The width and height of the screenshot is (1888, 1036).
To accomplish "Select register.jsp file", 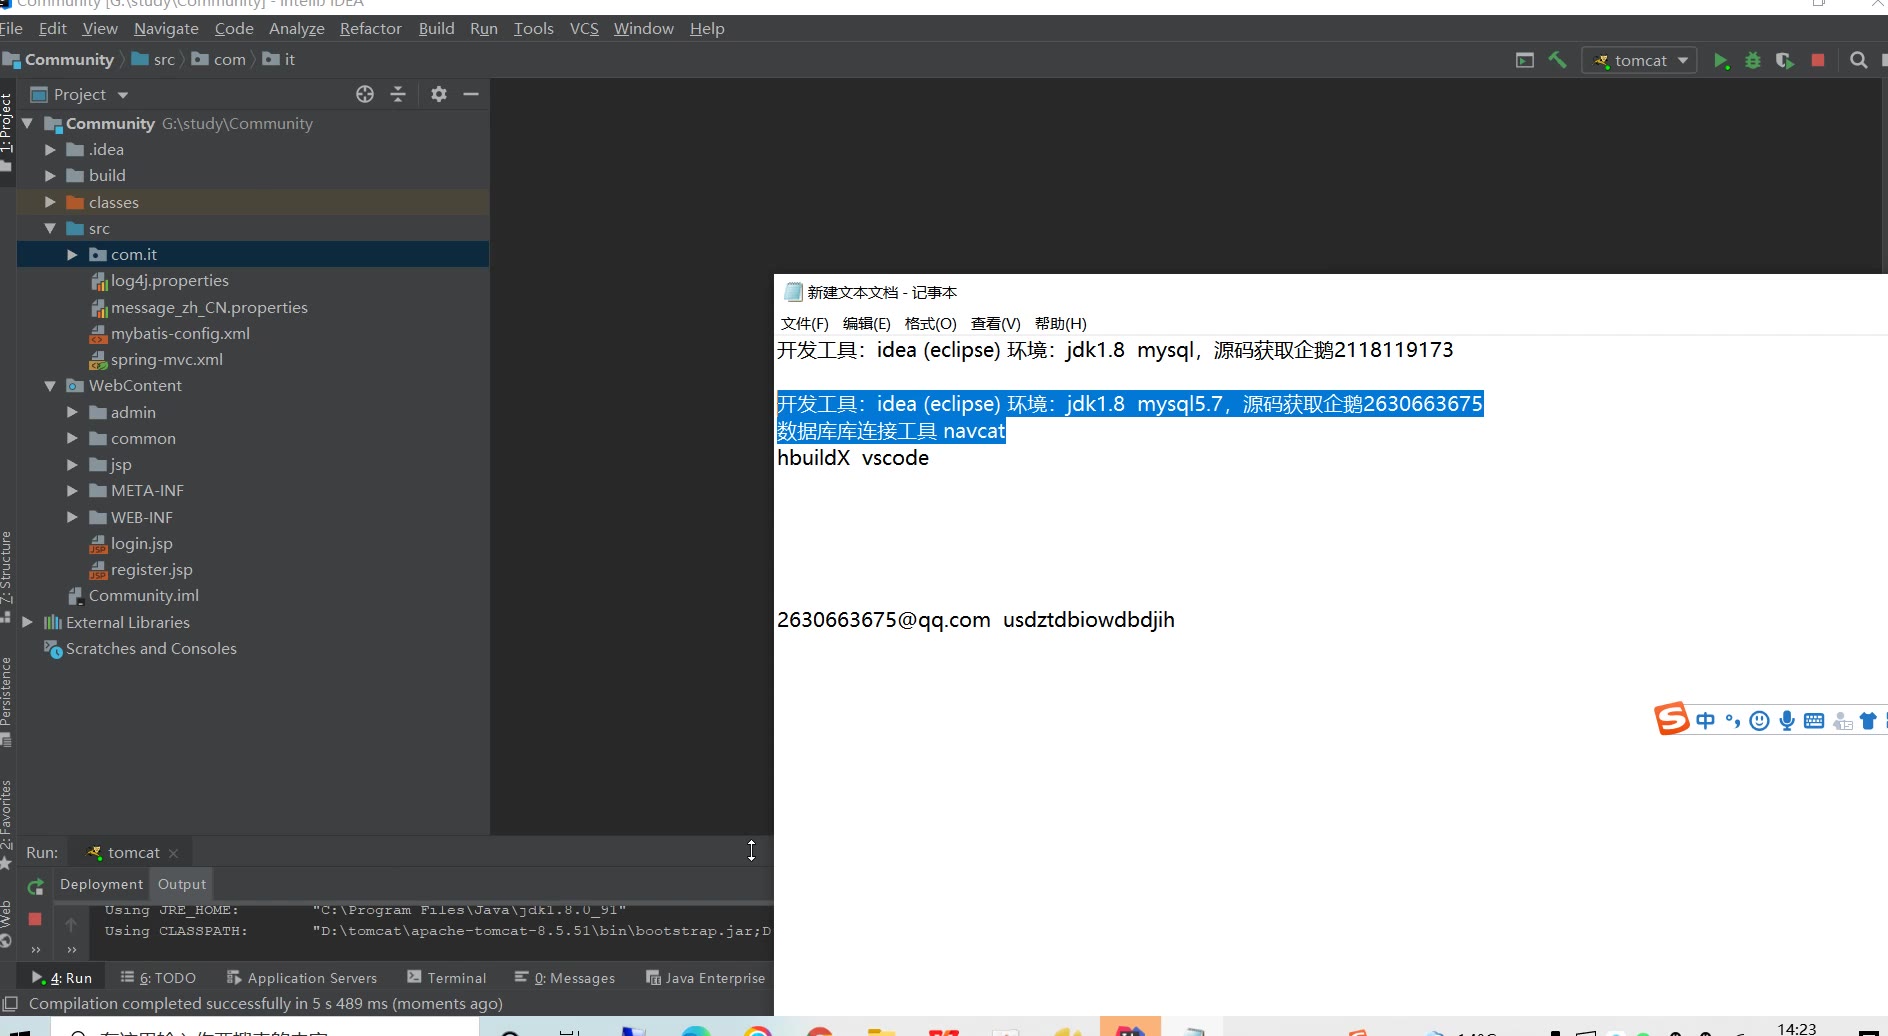I will 151,569.
